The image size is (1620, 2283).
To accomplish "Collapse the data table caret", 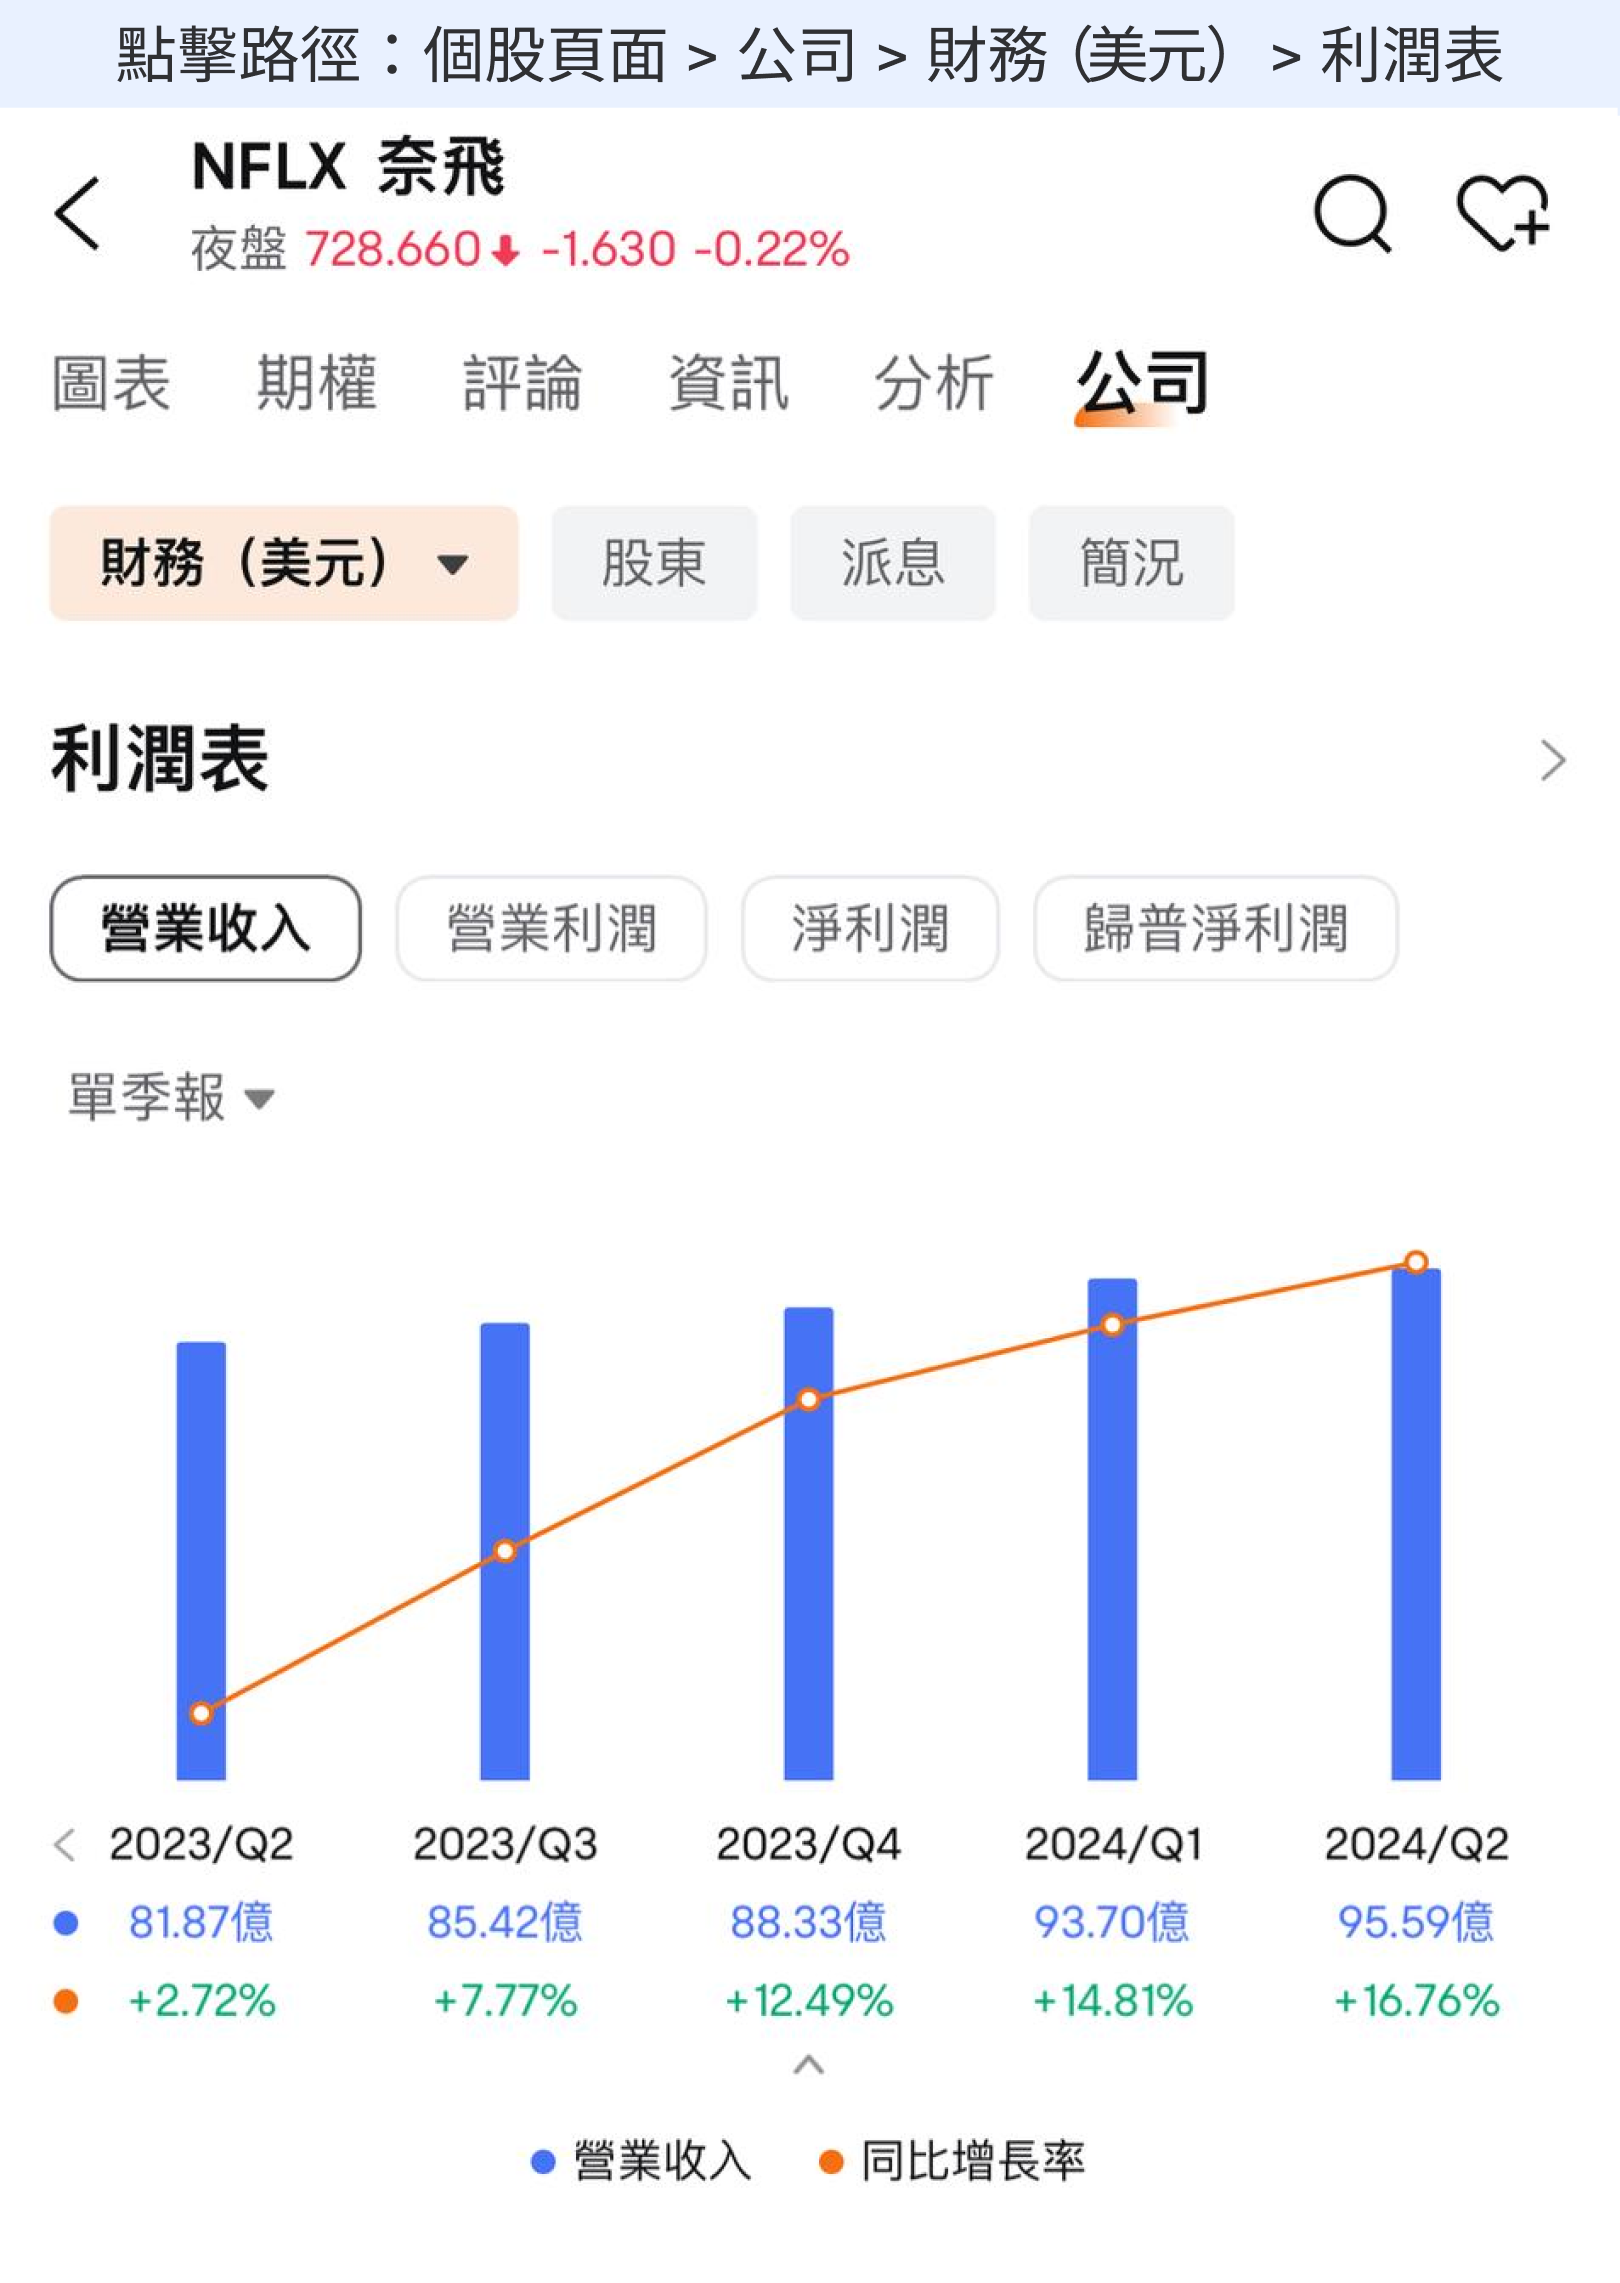I will point(808,2065).
